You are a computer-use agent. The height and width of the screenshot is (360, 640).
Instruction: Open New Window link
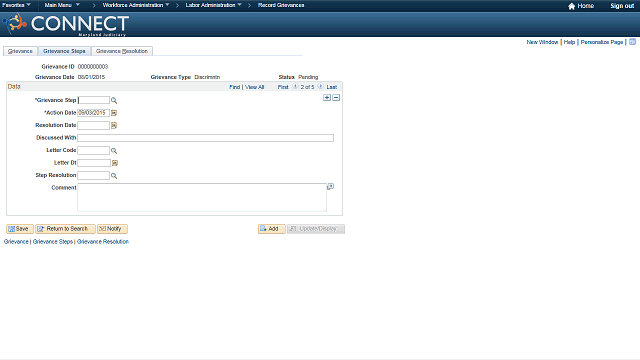(542, 42)
